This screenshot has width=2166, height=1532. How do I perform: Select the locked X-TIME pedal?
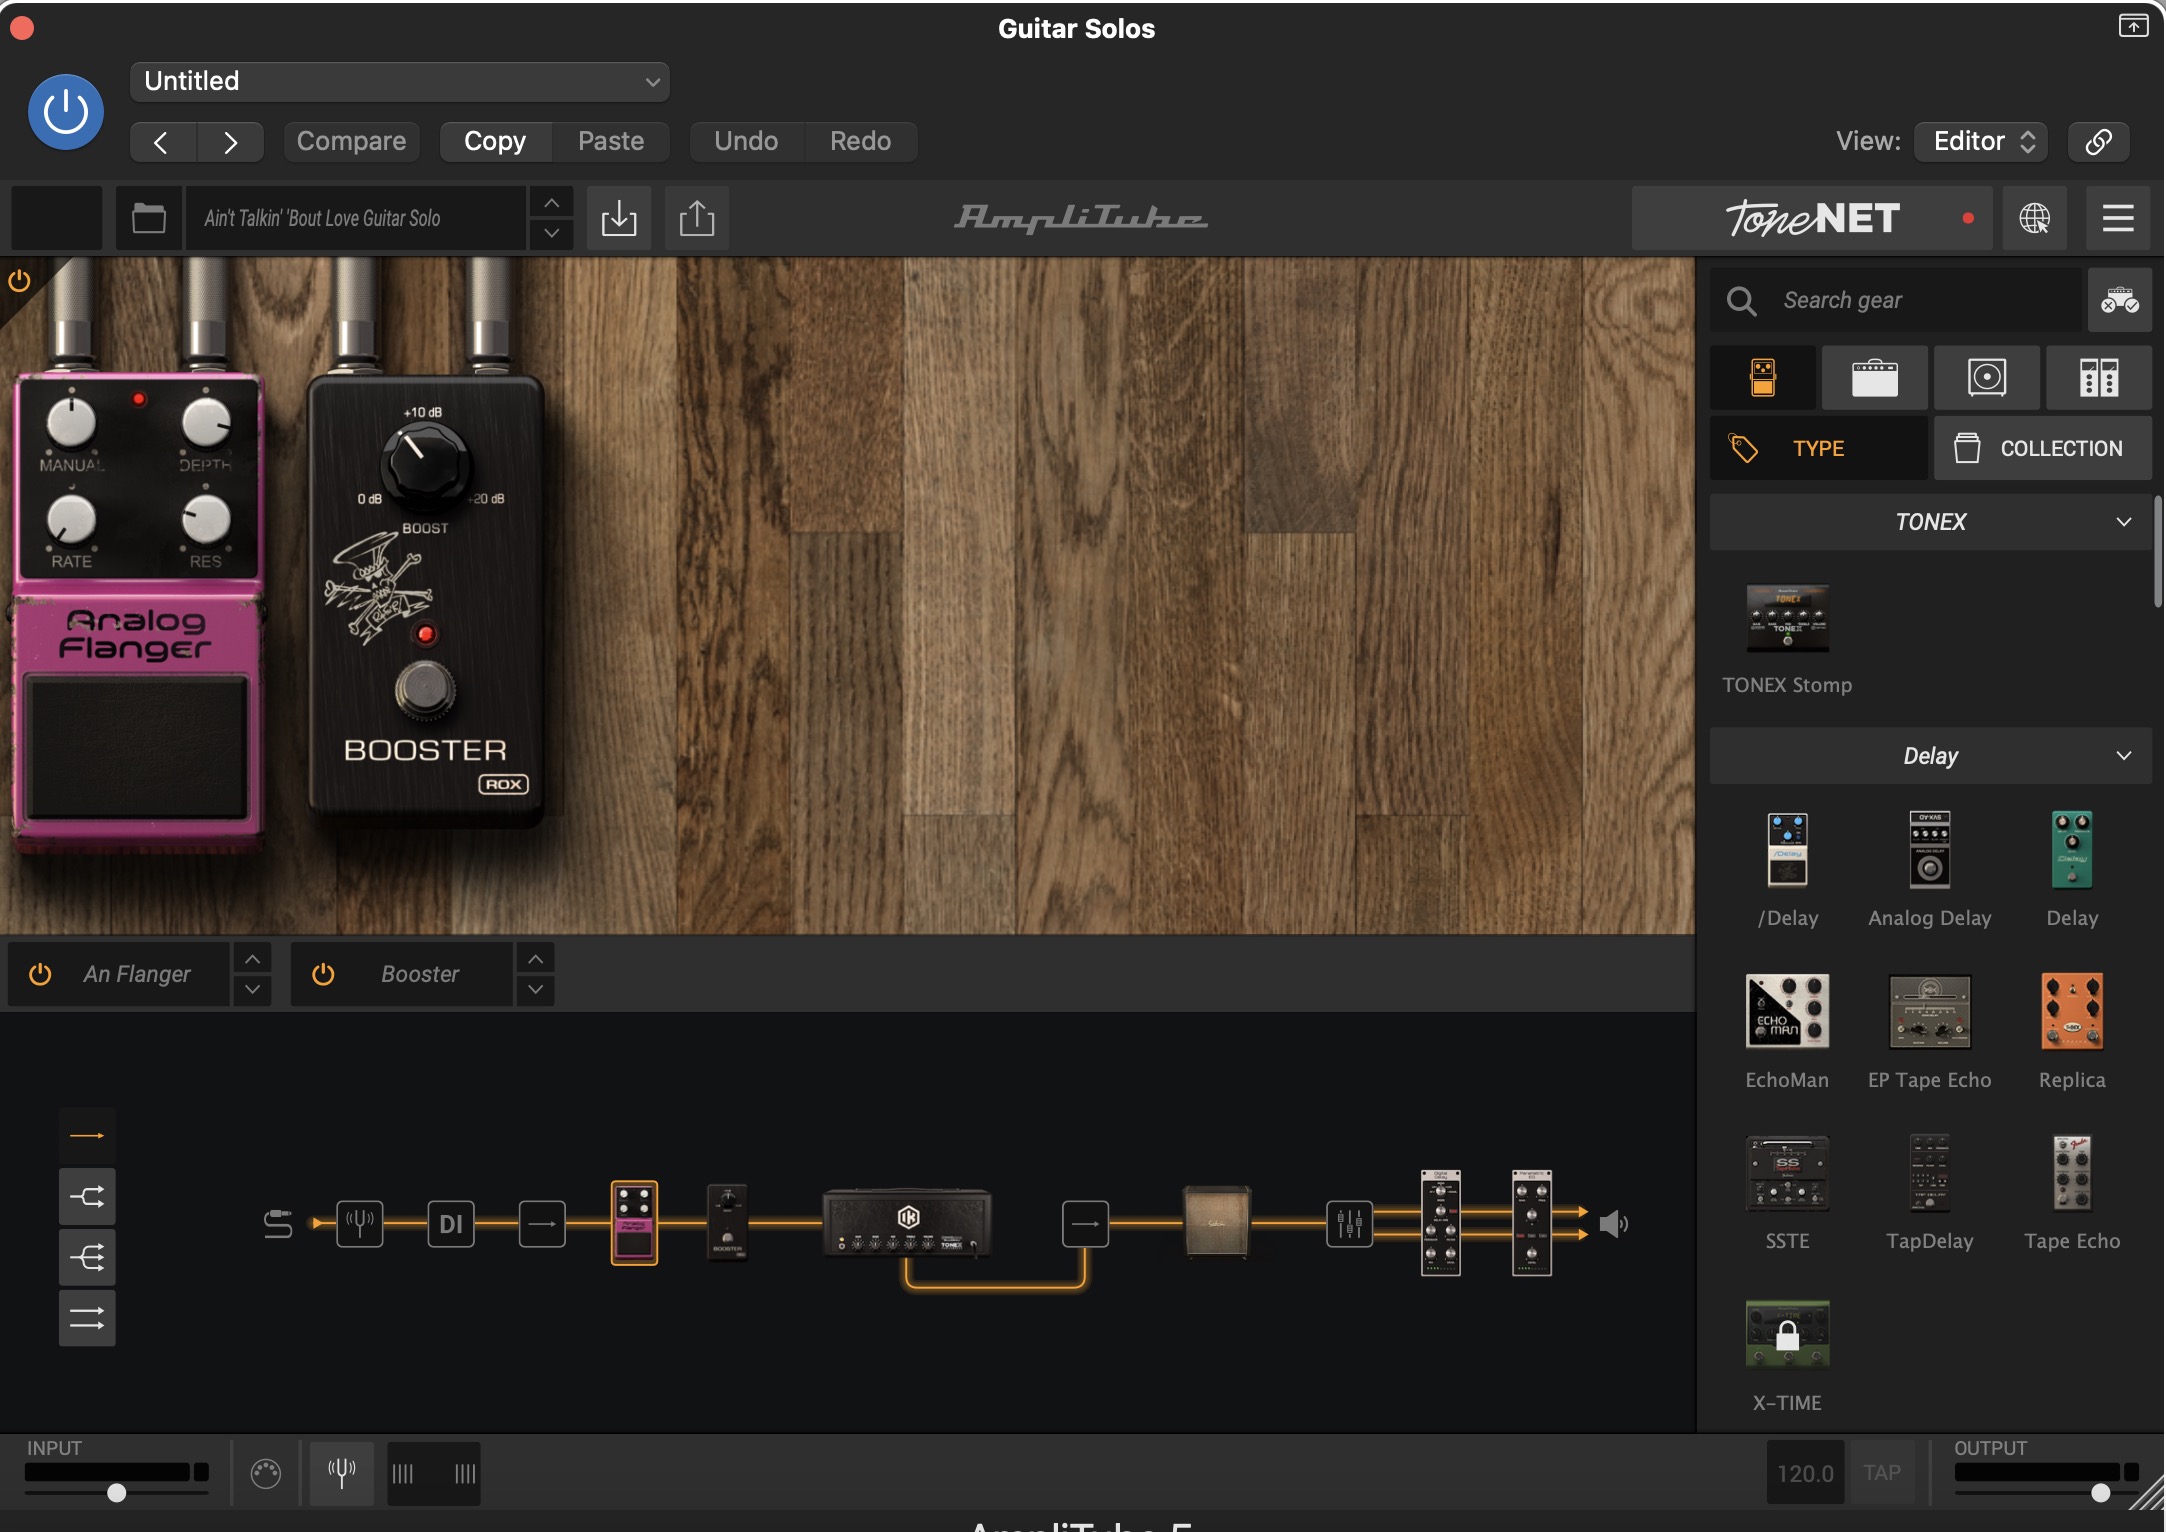coord(1787,1334)
